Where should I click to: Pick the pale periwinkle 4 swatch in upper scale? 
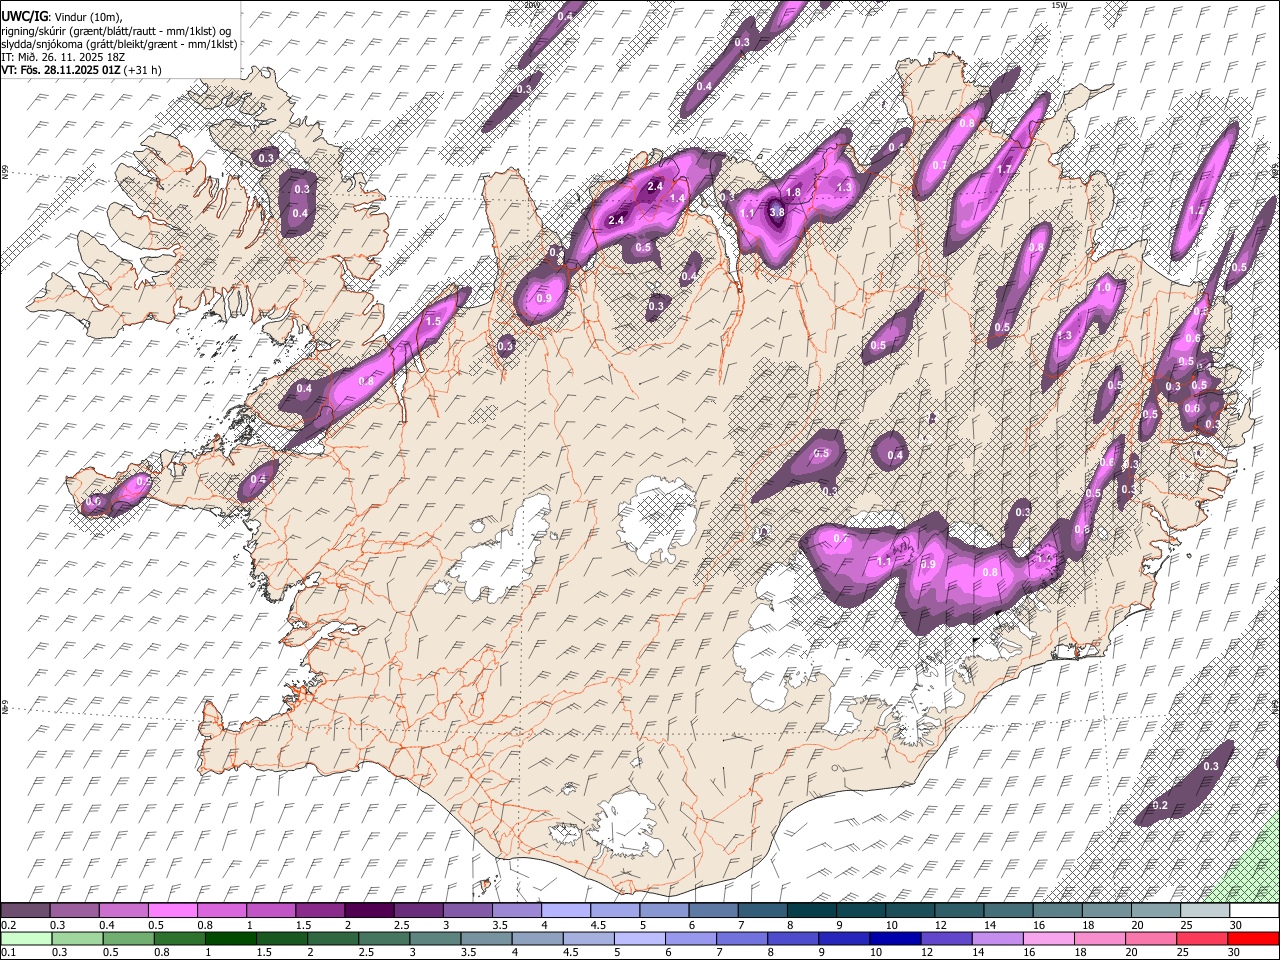point(566,910)
